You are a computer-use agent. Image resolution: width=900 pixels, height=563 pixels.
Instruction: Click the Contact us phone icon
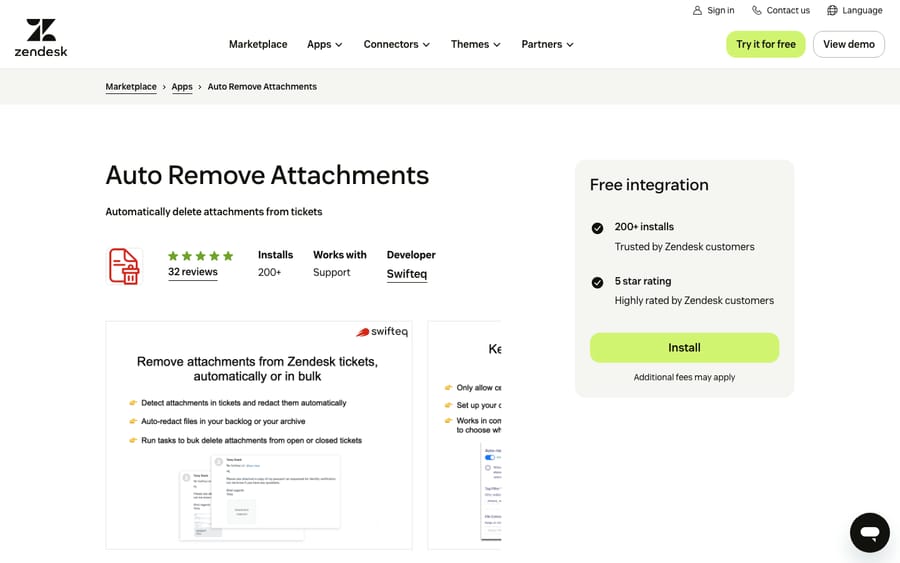(757, 10)
